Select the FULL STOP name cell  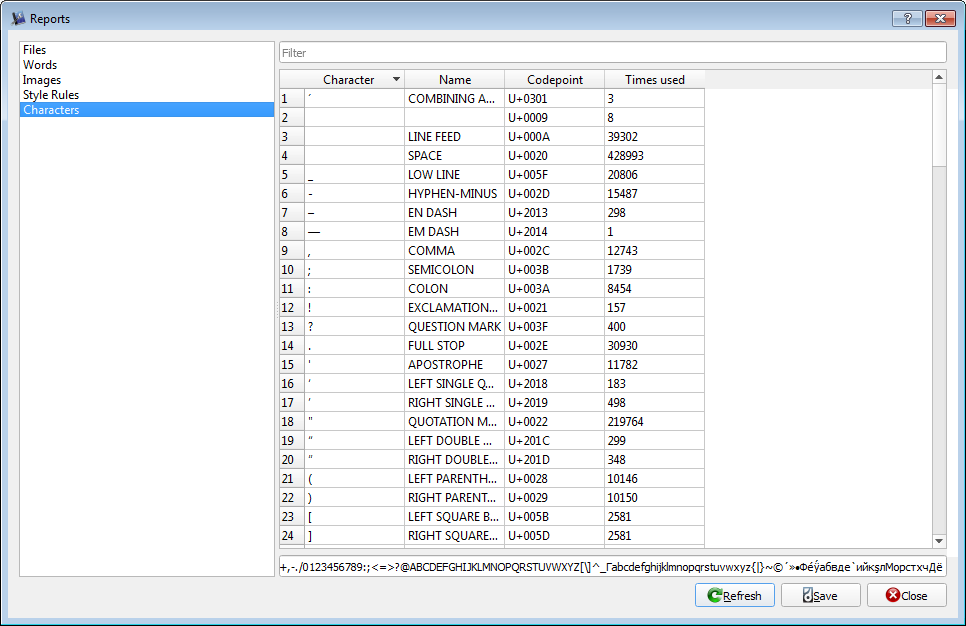click(x=455, y=346)
